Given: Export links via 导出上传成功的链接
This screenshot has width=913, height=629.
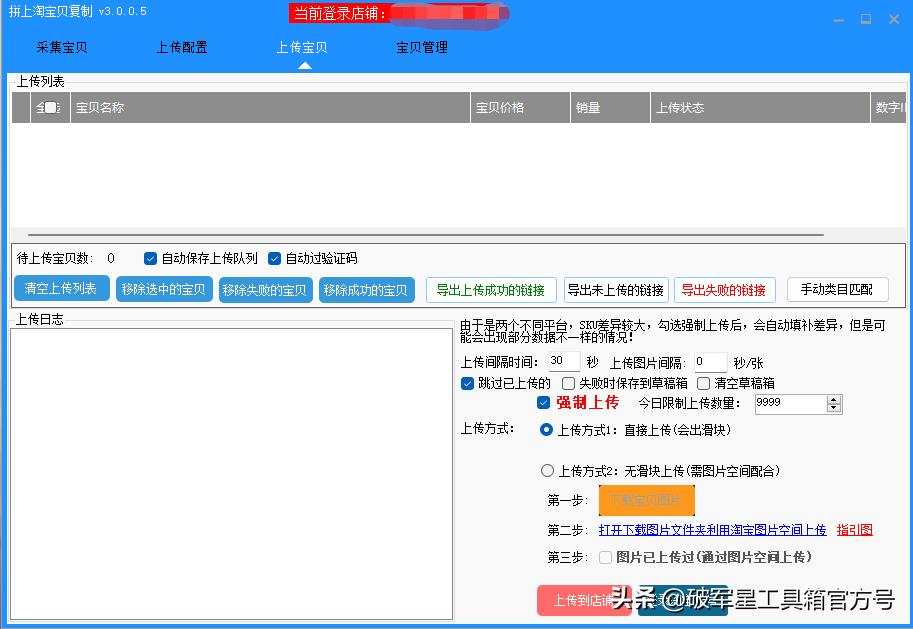Looking at the screenshot, I should [491, 290].
